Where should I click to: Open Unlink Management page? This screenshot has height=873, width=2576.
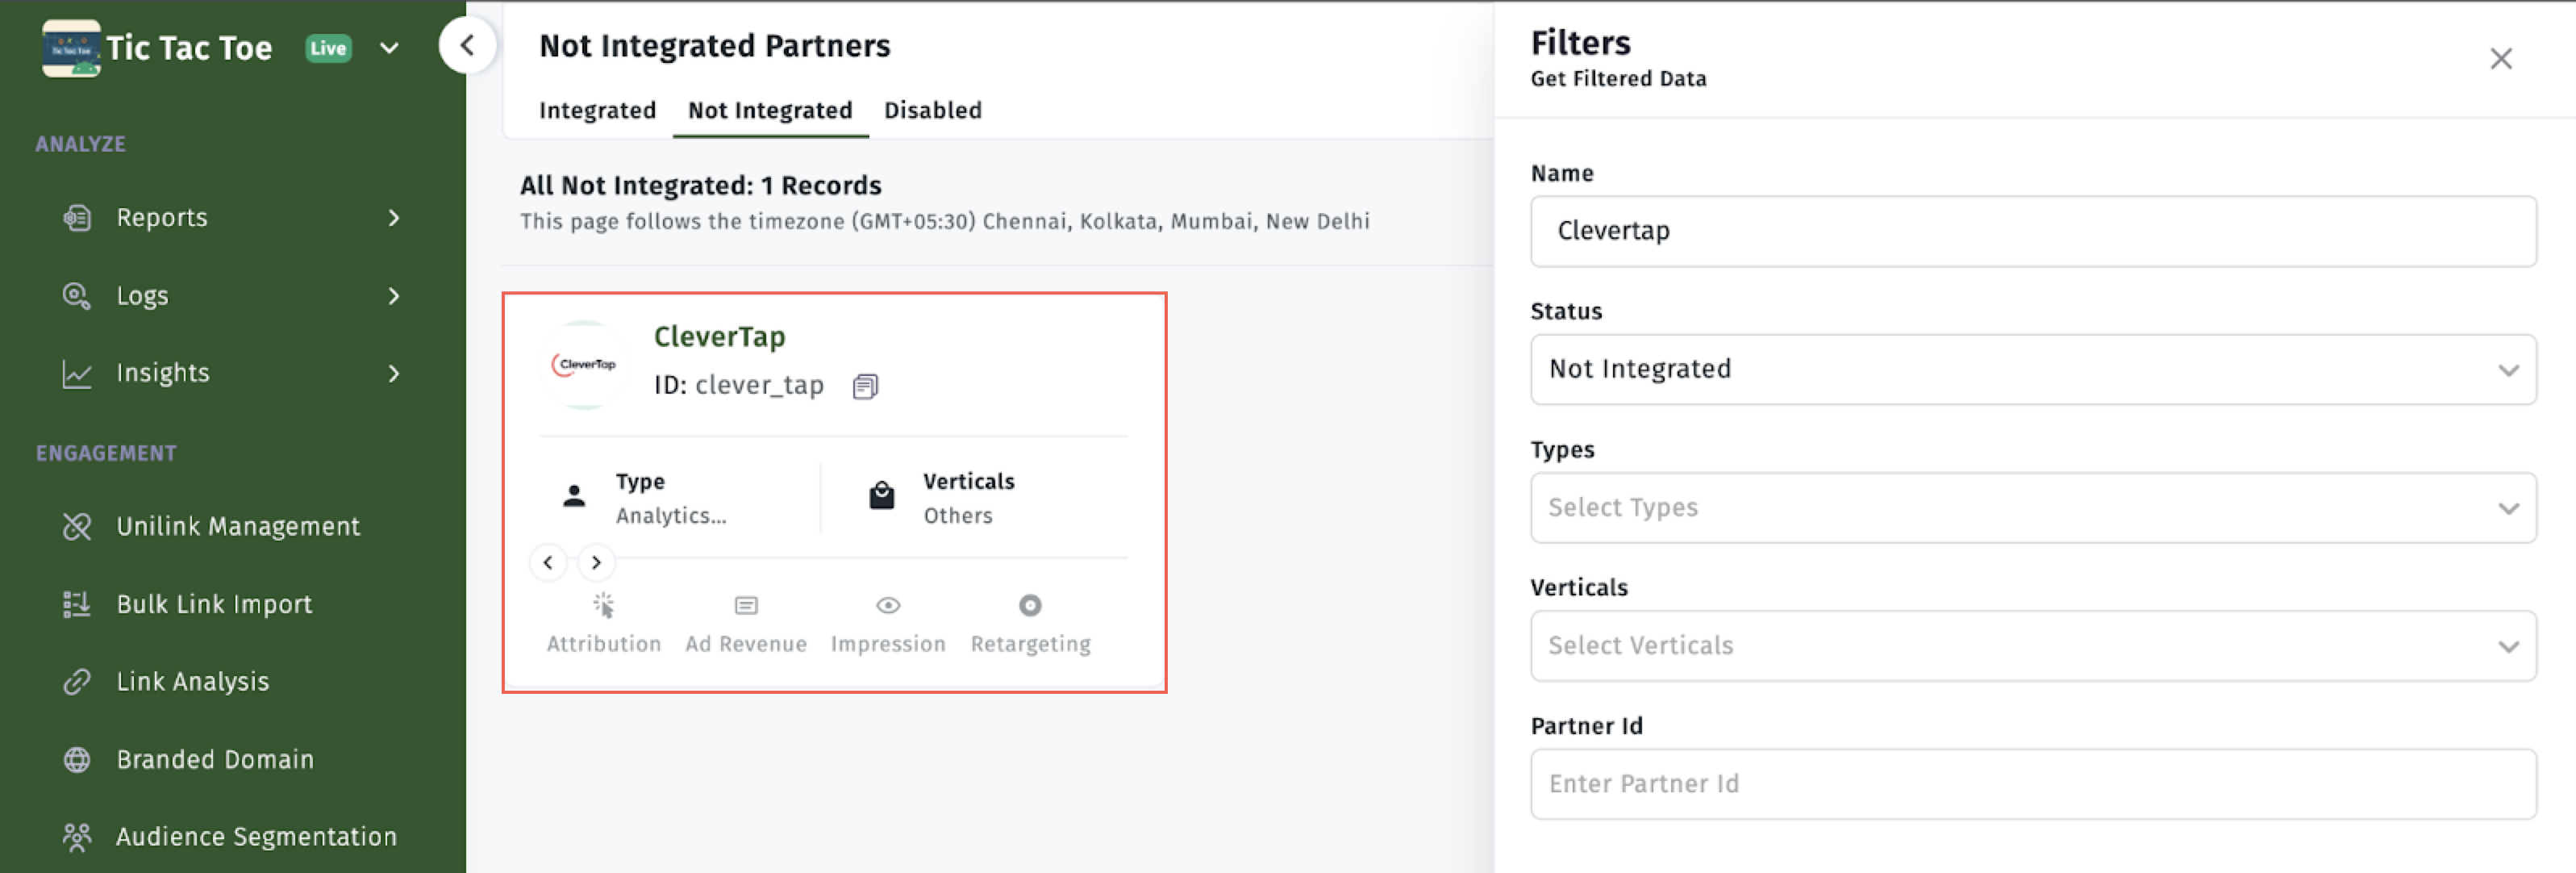click(x=238, y=527)
